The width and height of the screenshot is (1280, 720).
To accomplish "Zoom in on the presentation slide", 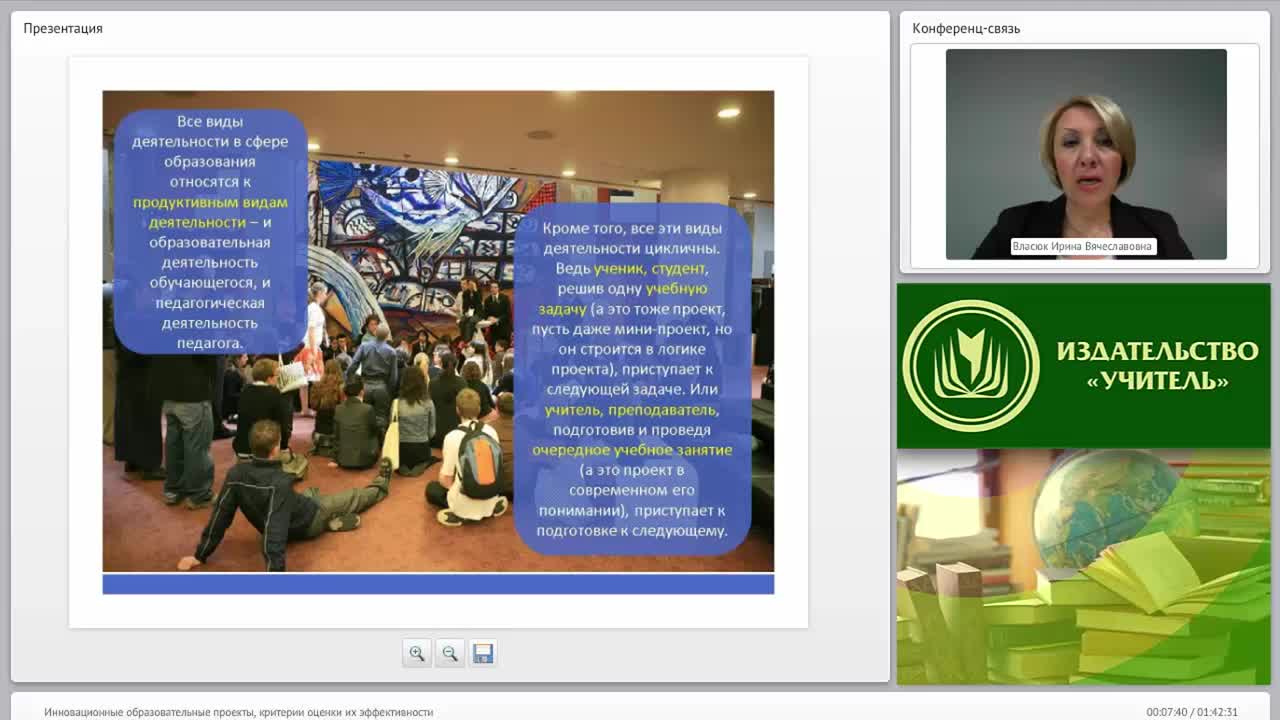I will [417, 653].
